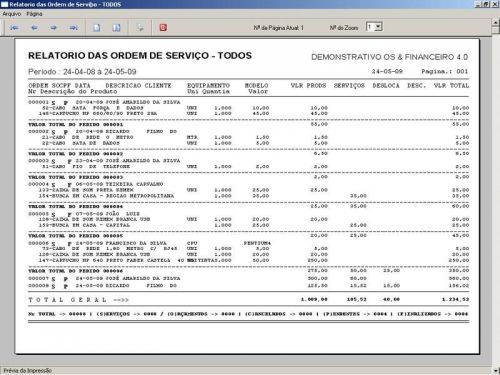The image size is (500, 375).
Task: Click order row 000004 TEIXEIRA CARVALHO
Action: (x=96, y=184)
